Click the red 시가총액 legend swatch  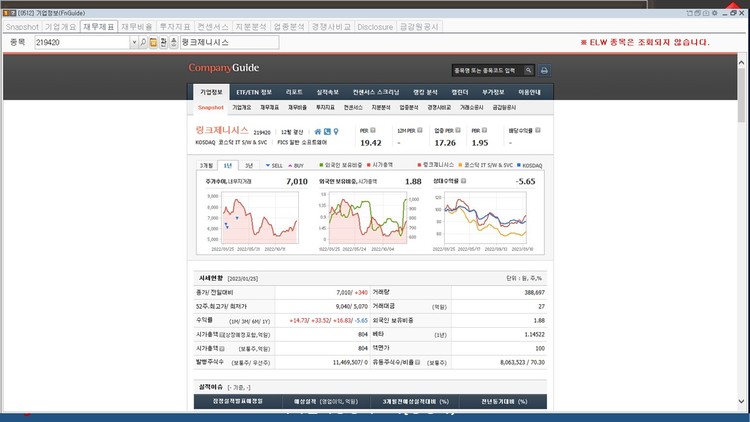[x=369, y=165]
